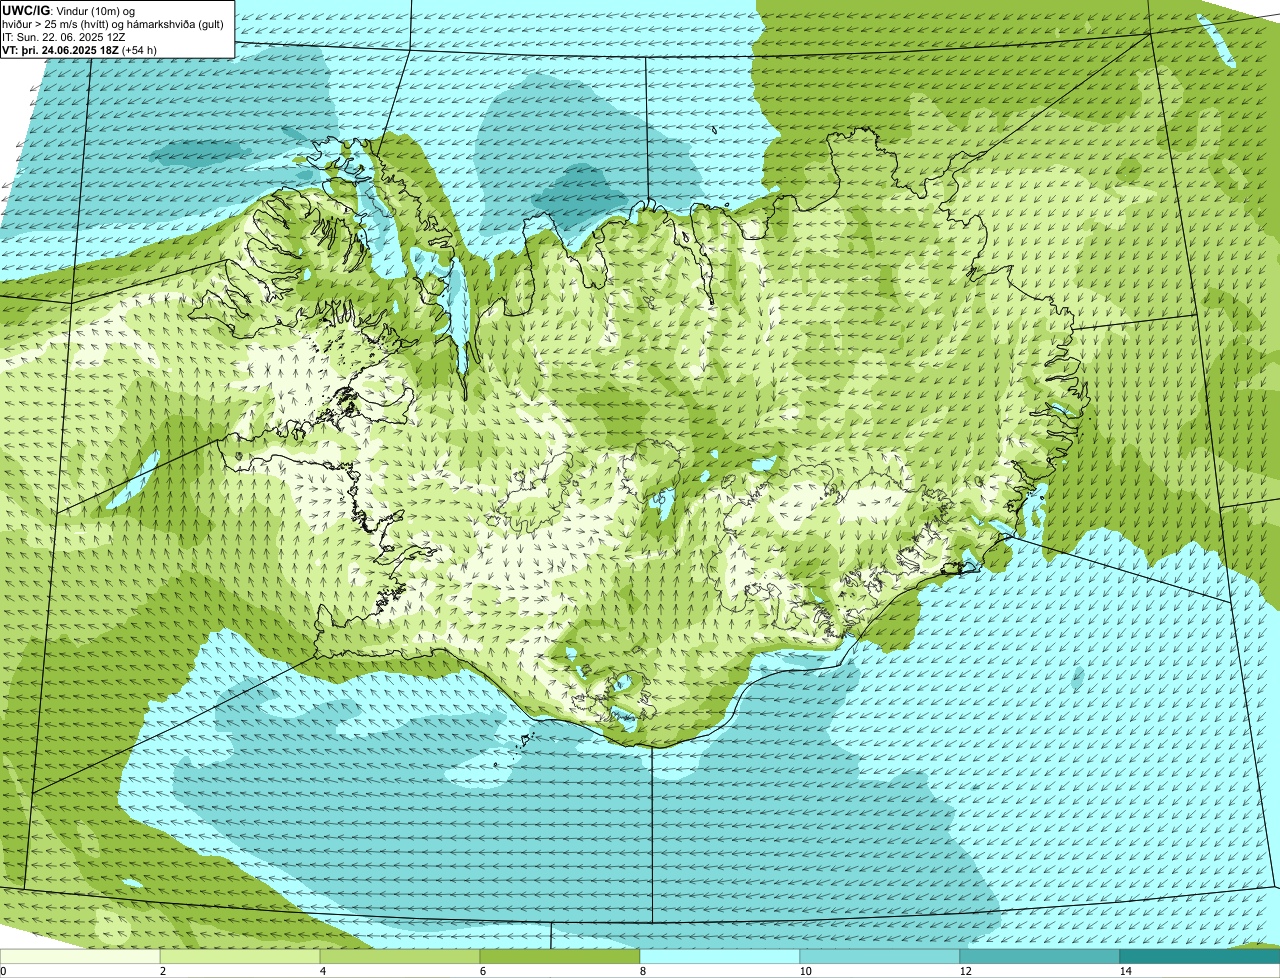Click the 0–2 m/s pale yellow legend swatch
Viewport: 1280px width, 978px height.
pos(80,956)
